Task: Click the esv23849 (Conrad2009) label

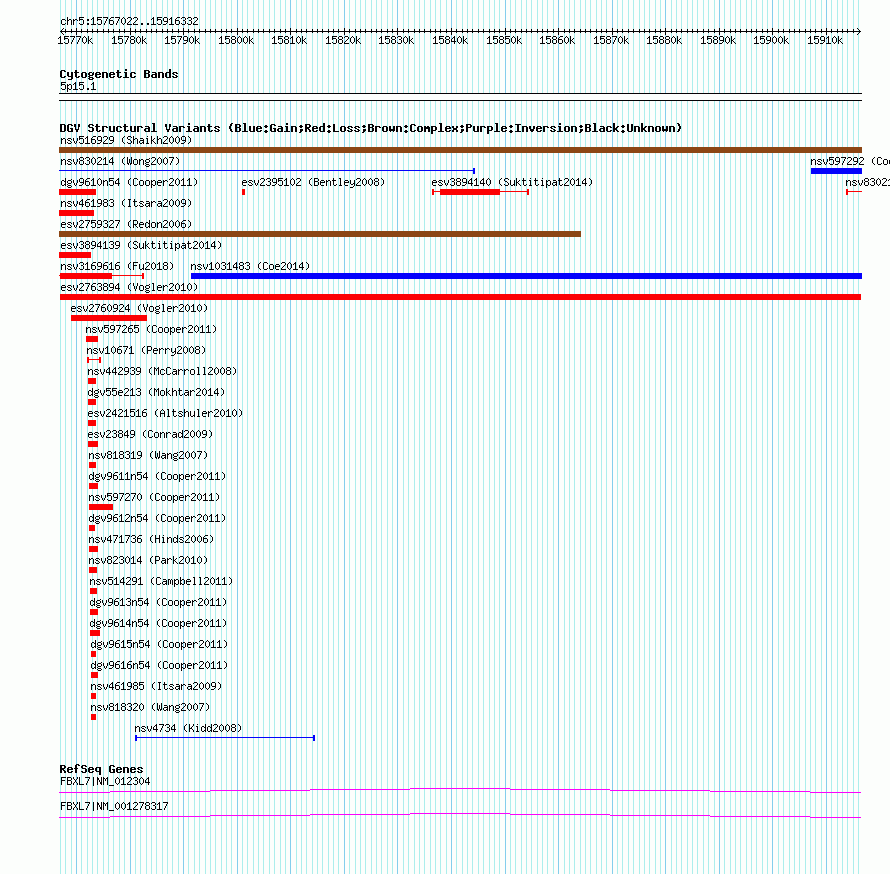Action: 150,434
